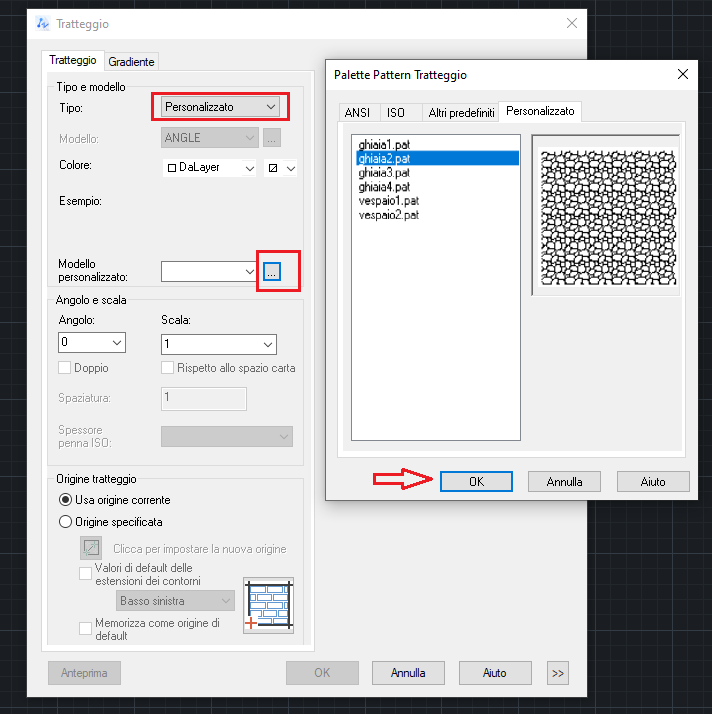Select the Origine specificata radio button
The image size is (712, 714).
pos(66,521)
